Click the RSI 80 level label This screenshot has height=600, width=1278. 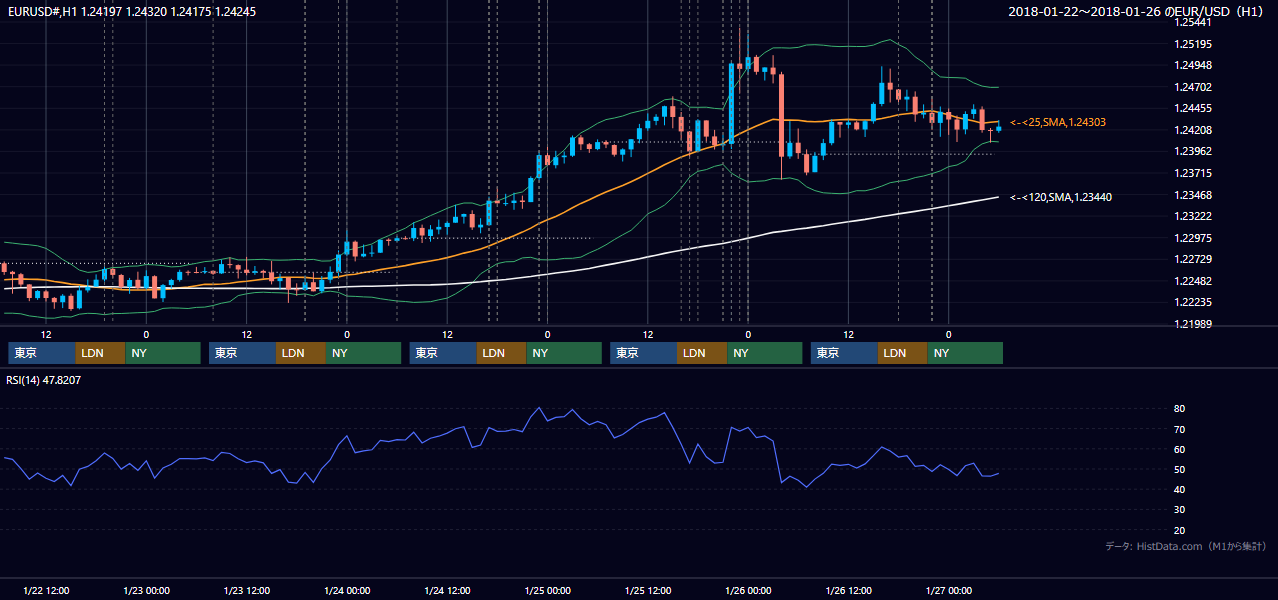[x=1180, y=409]
